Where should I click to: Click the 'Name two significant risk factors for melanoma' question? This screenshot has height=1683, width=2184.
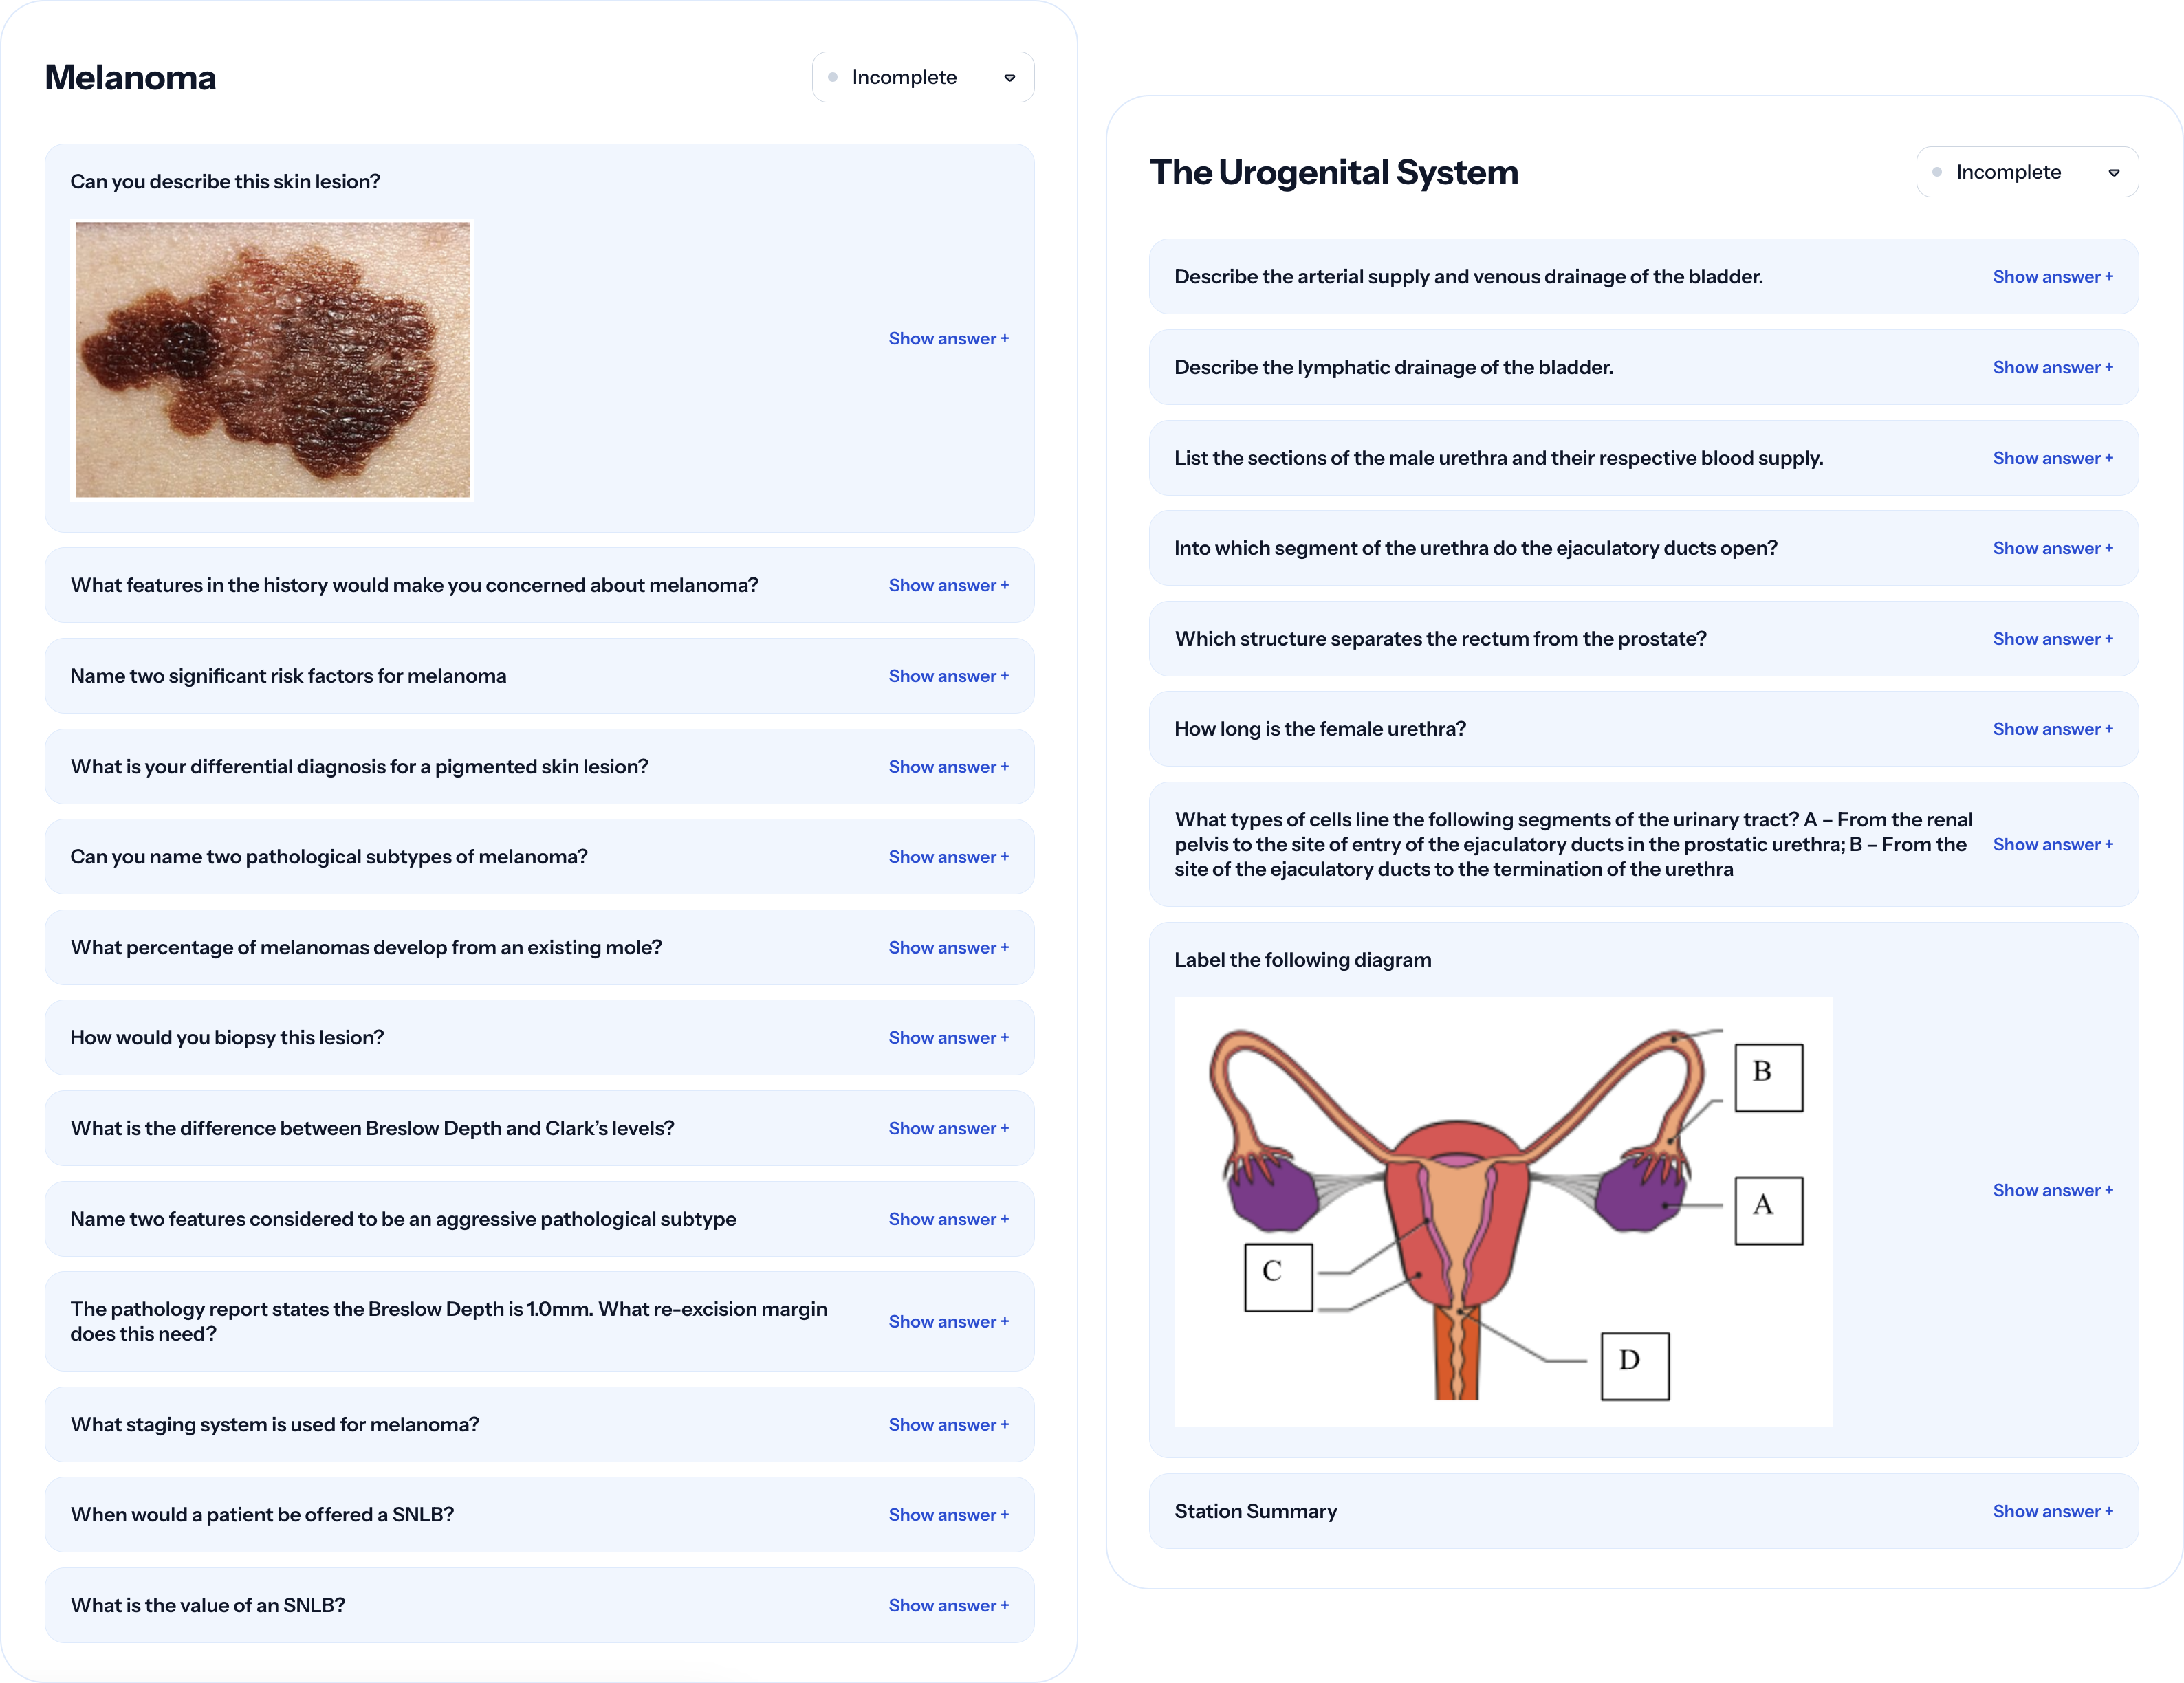click(x=288, y=676)
